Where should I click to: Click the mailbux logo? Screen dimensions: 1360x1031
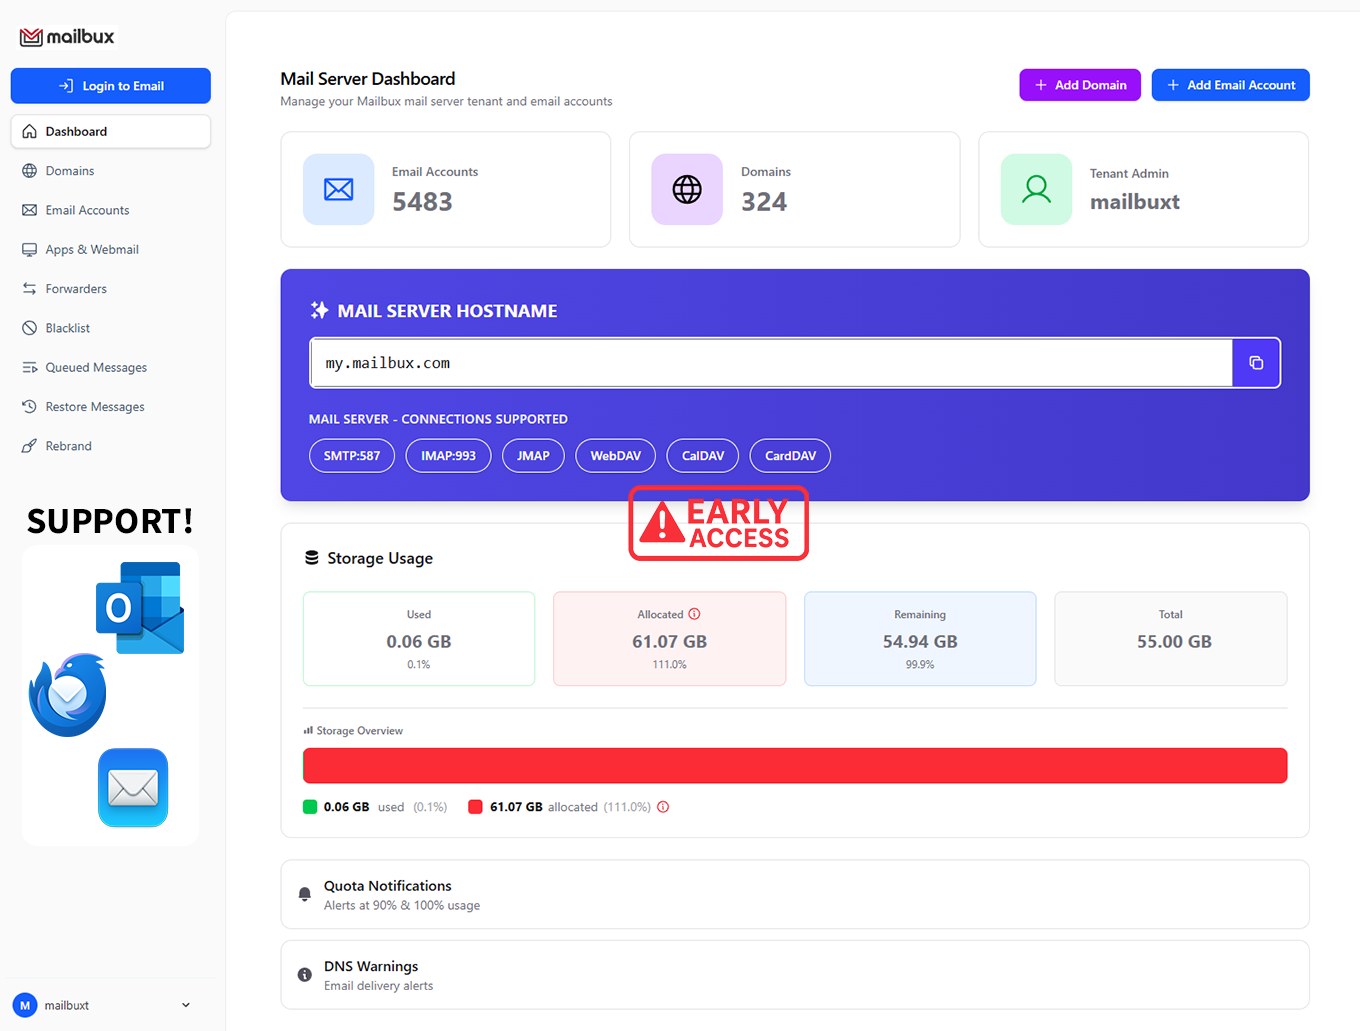68,37
